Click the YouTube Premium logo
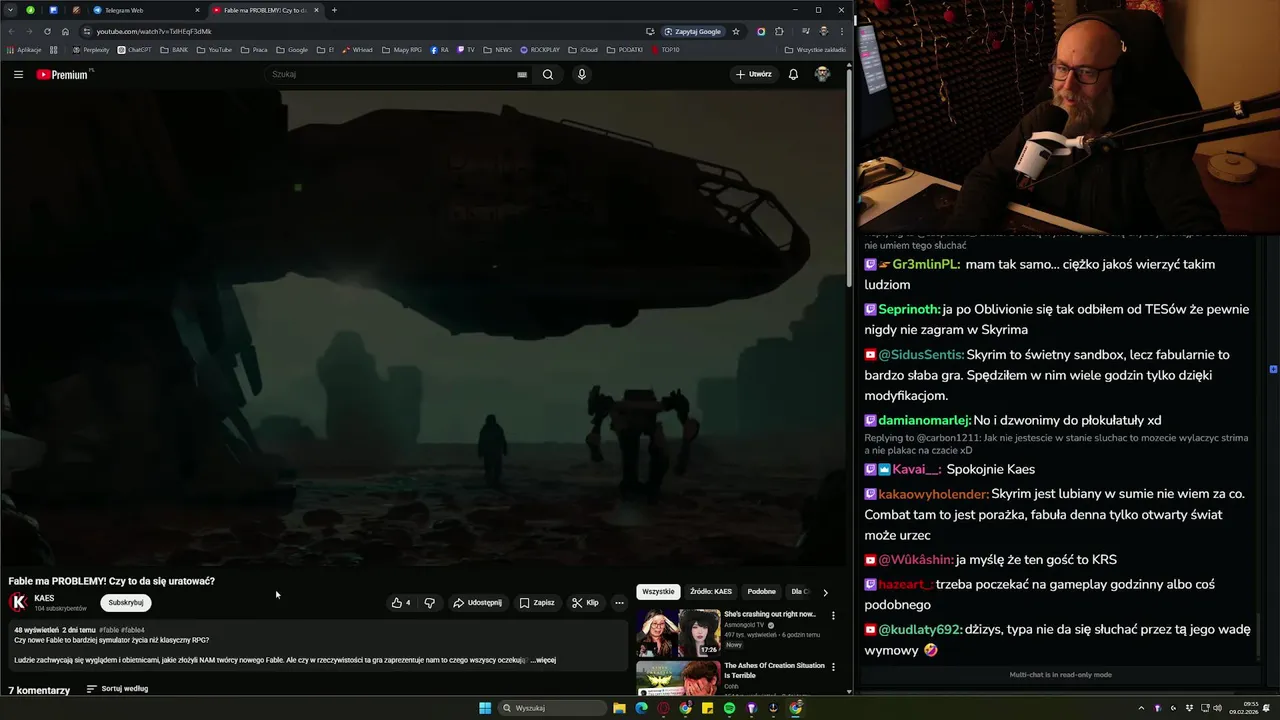 coord(64,74)
